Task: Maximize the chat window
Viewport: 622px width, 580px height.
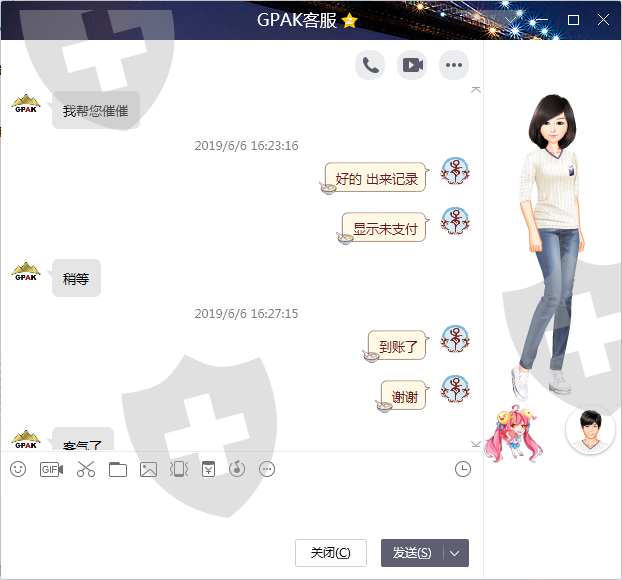Action: 573,20
